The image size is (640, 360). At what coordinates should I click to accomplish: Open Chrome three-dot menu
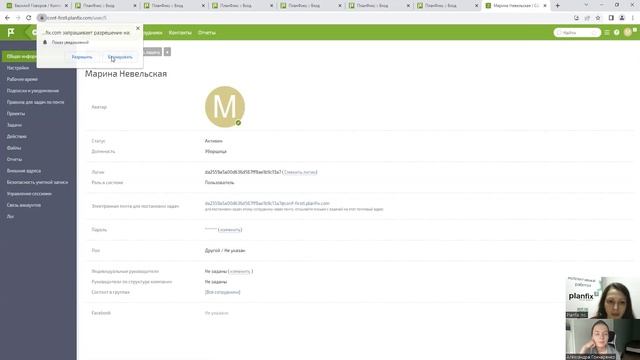[x=633, y=18]
